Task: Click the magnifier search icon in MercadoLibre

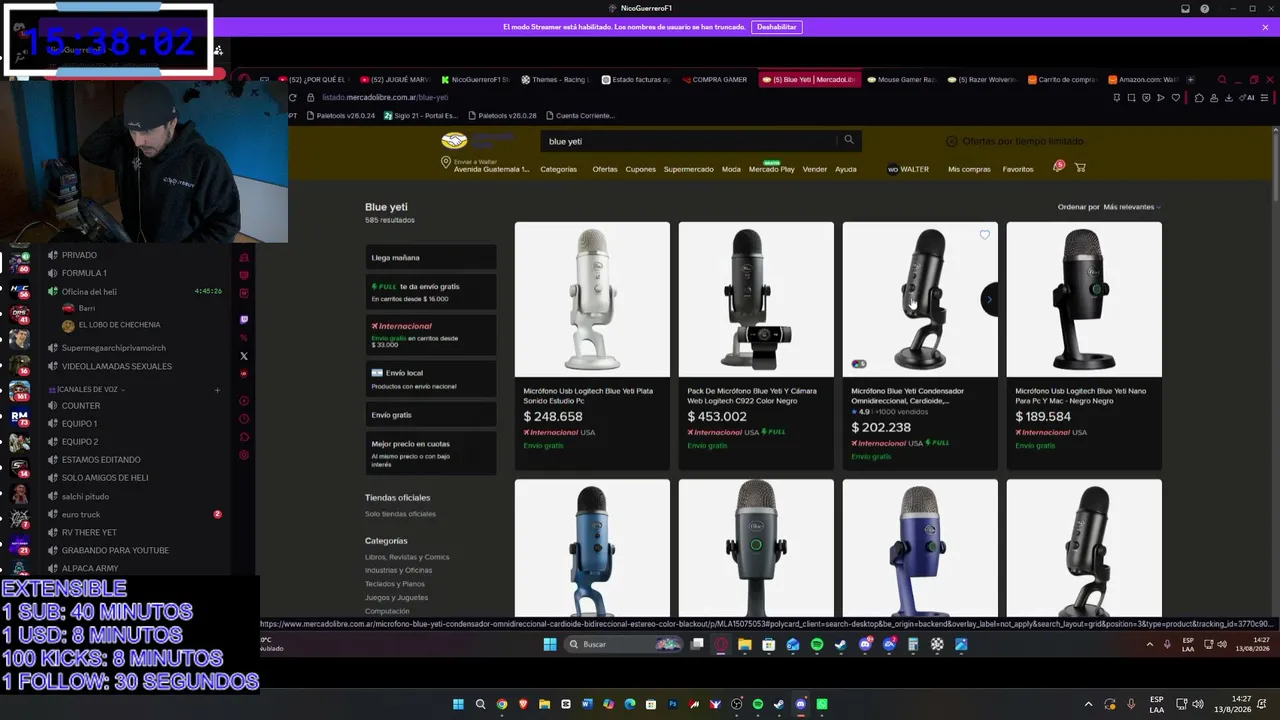Action: [849, 140]
